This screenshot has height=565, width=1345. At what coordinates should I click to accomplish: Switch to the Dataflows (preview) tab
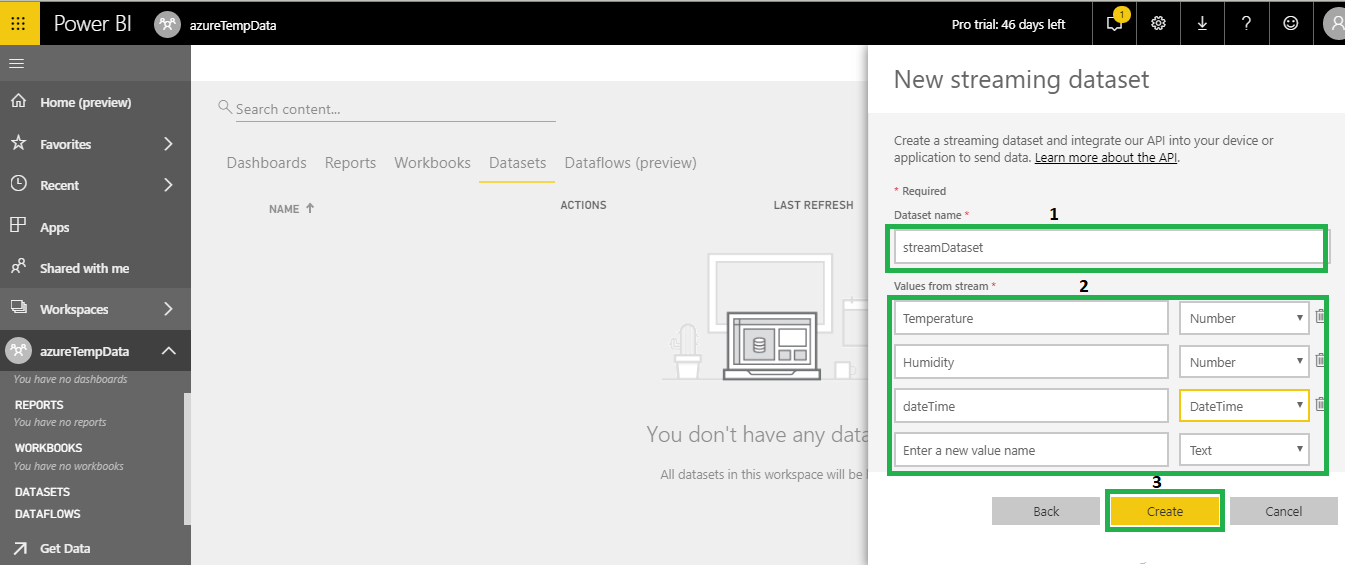(630, 162)
